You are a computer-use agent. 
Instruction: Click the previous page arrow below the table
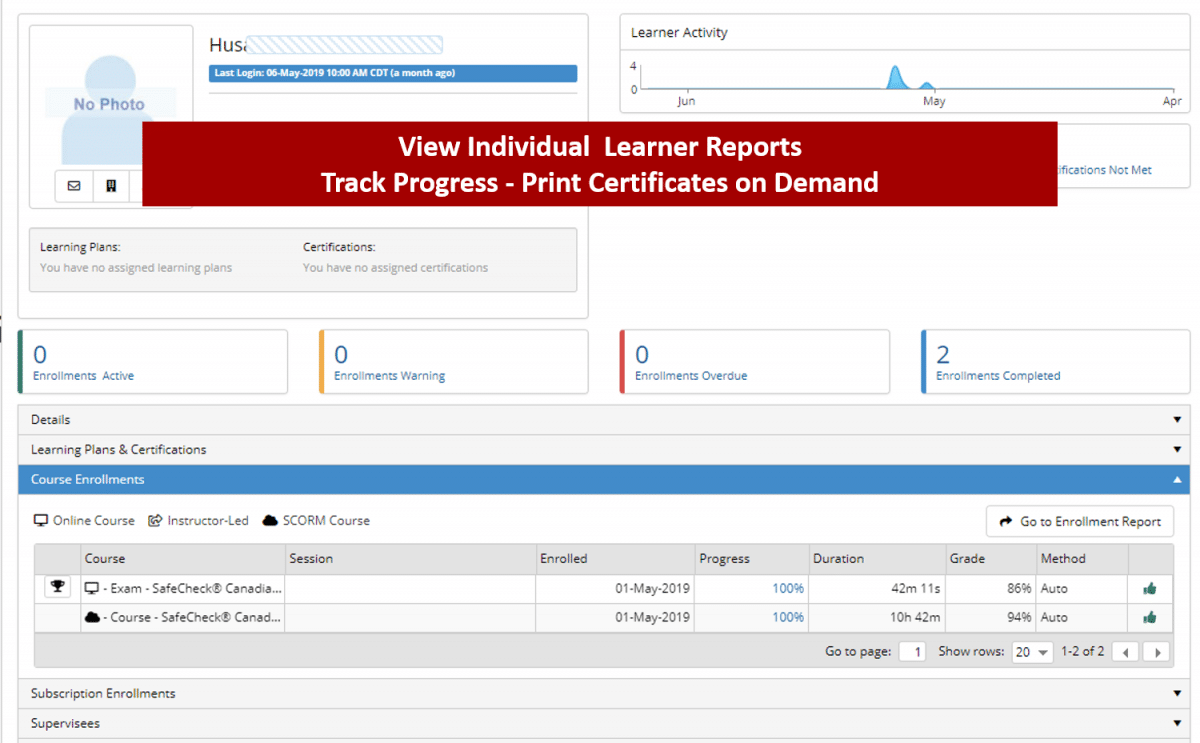click(x=1125, y=651)
